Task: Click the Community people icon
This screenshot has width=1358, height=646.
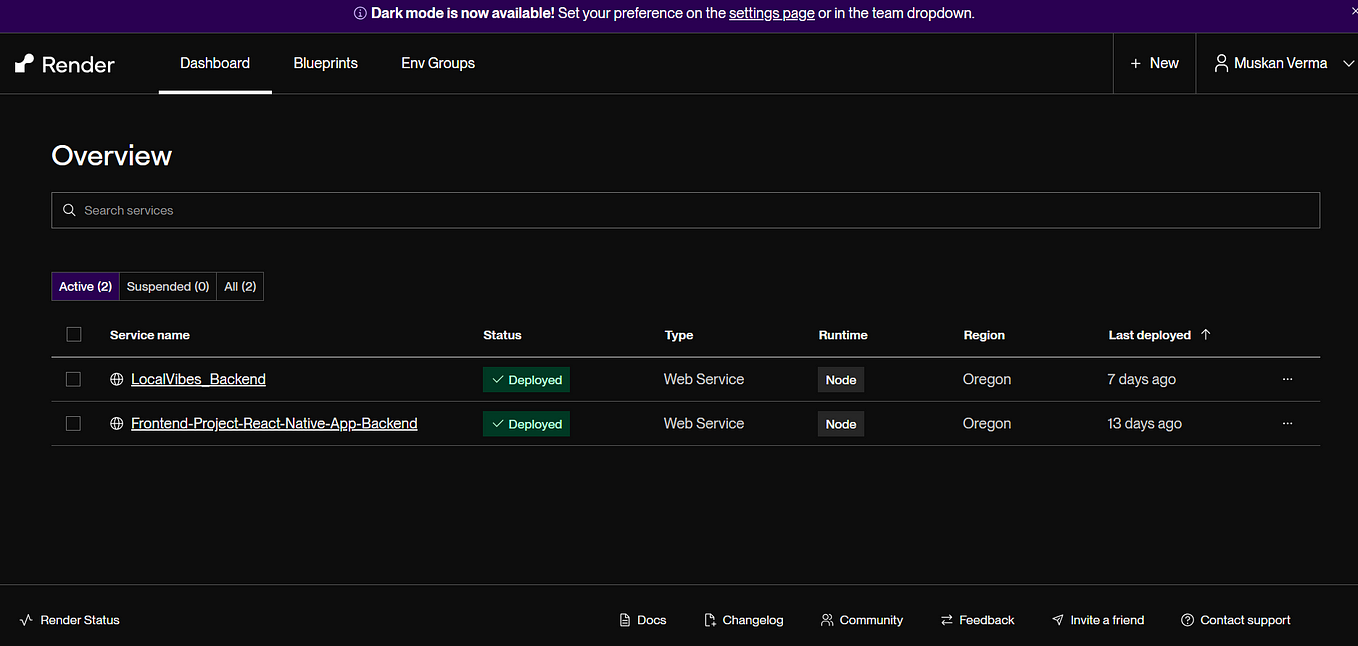Action: coord(827,620)
